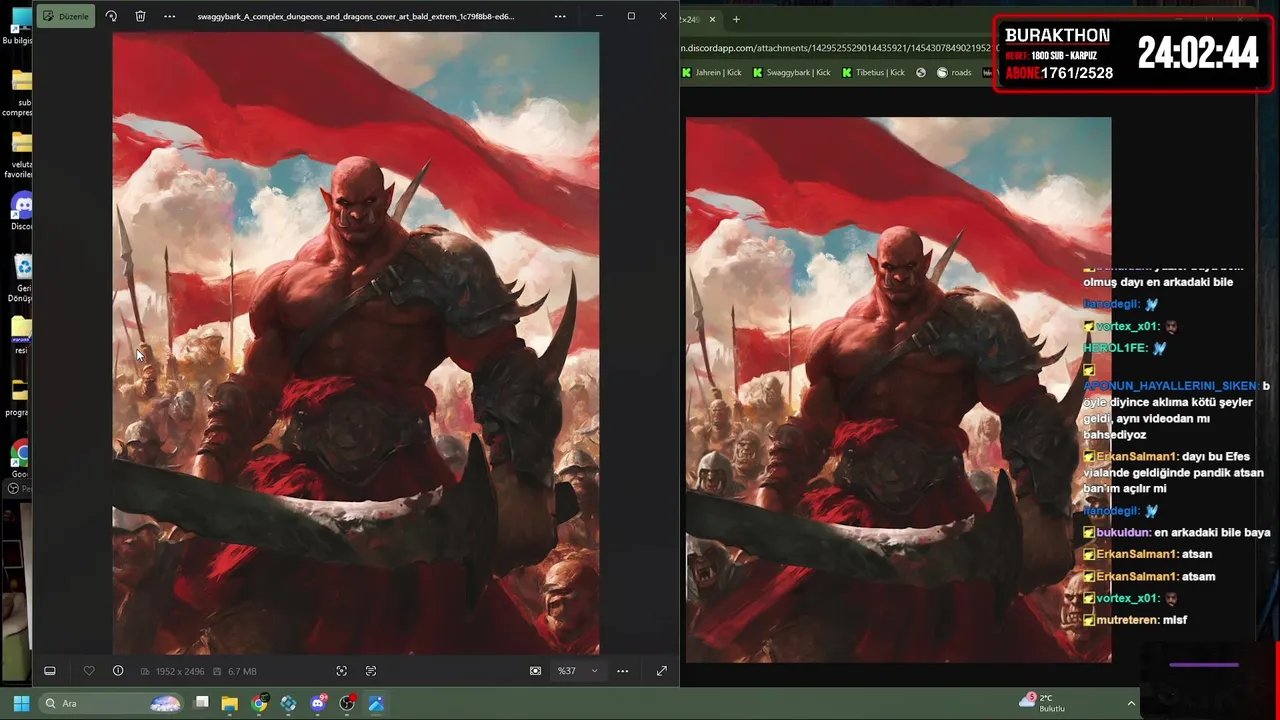Enter fullscreen with the expand arrows icon
Viewport: 1280px width, 720px height.
click(x=661, y=671)
